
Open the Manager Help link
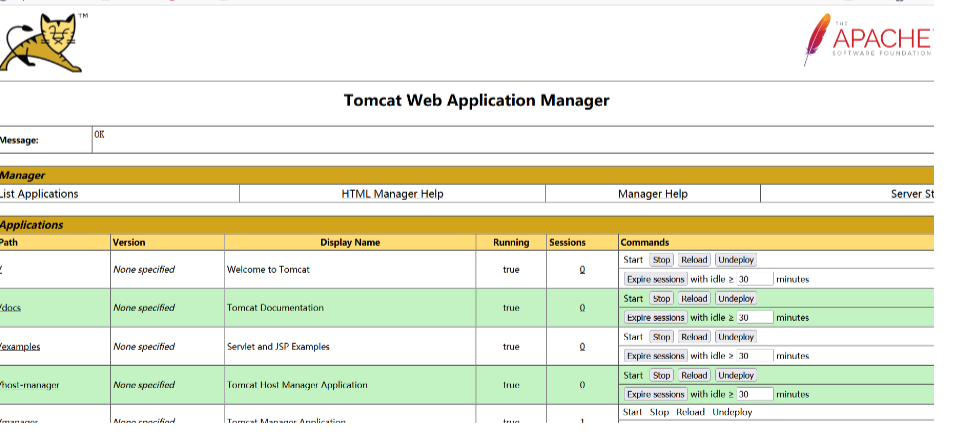[x=652, y=194]
